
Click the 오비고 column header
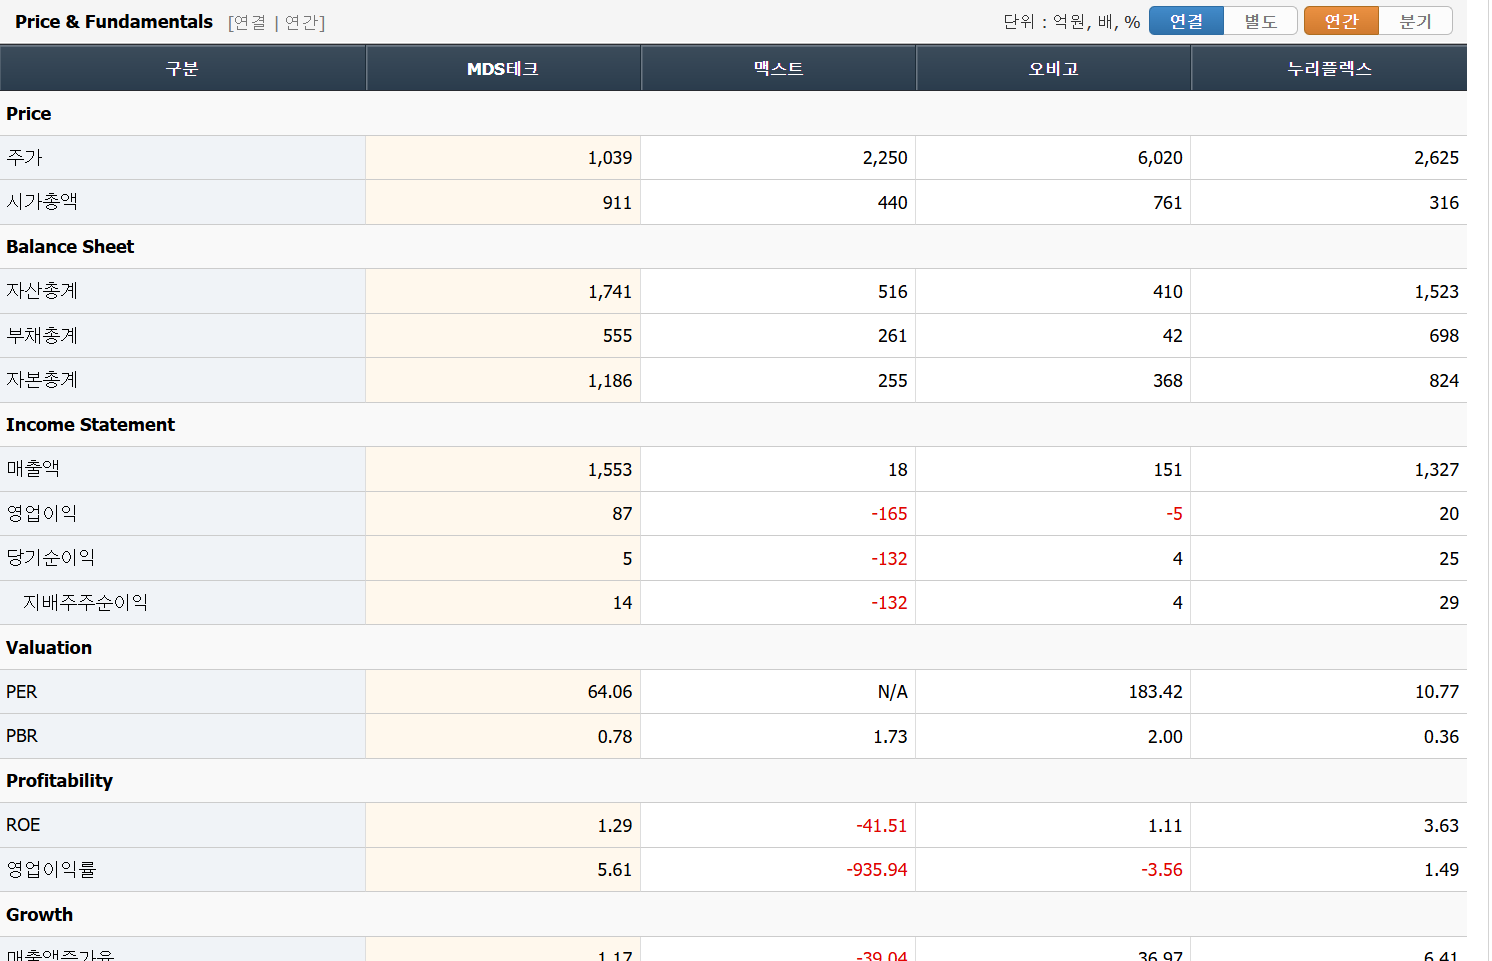coord(1053,69)
